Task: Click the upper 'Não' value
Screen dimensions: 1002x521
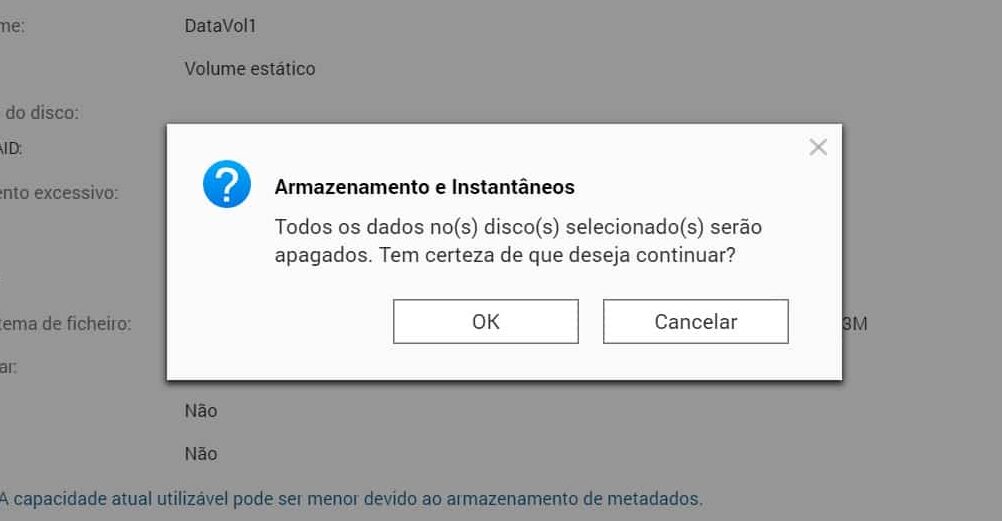Action: 200,410
